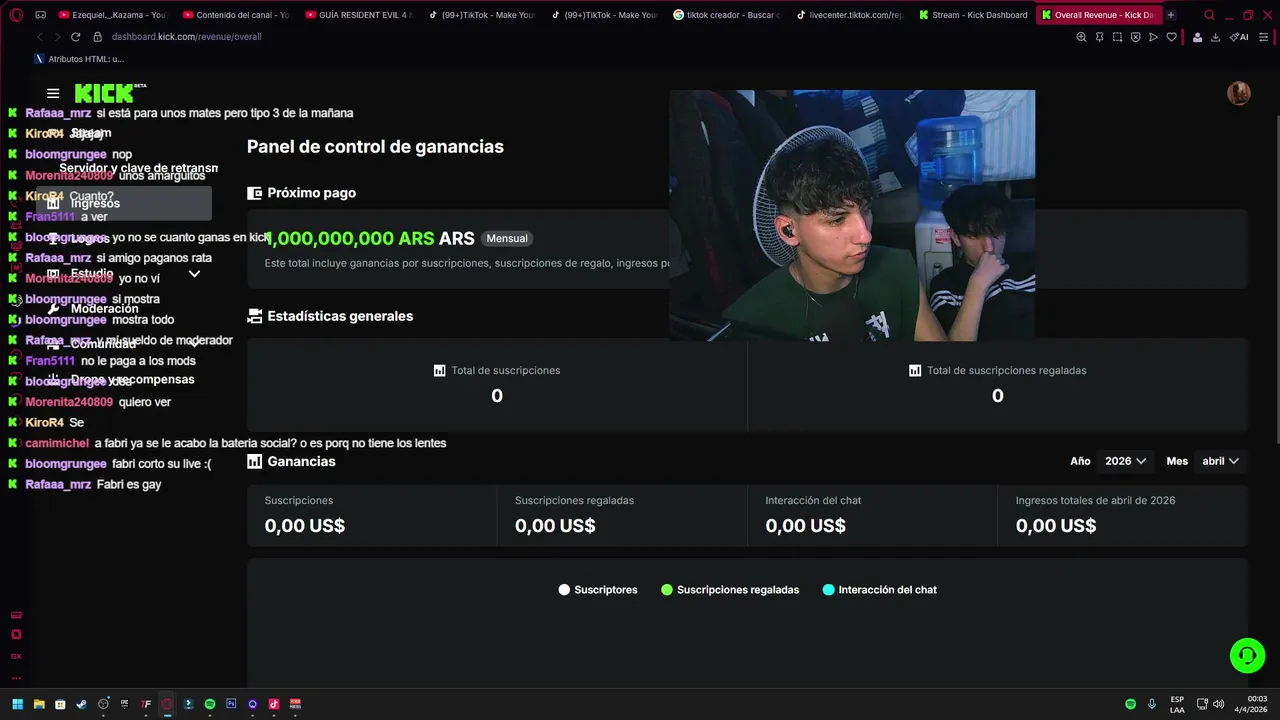Expand the Estudio sidebar section chevron

tap(194, 273)
